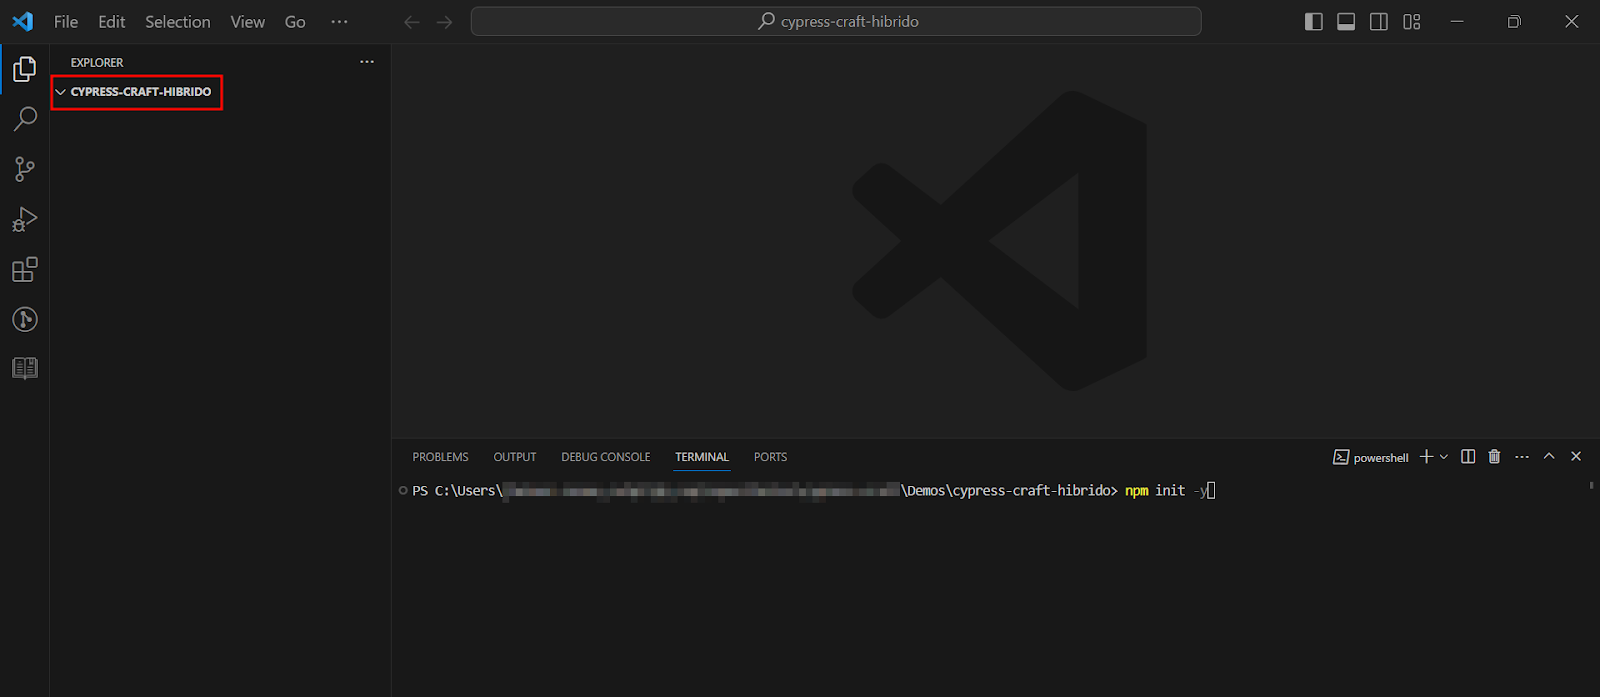1600x697 pixels.
Task: Open terminal panel more actions ellipsis
Action: coord(1522,456)
